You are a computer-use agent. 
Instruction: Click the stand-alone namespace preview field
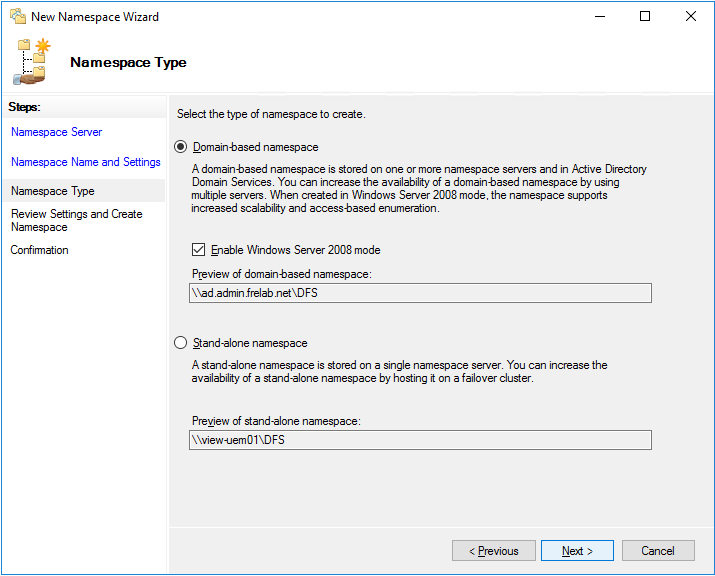(420, 440)
